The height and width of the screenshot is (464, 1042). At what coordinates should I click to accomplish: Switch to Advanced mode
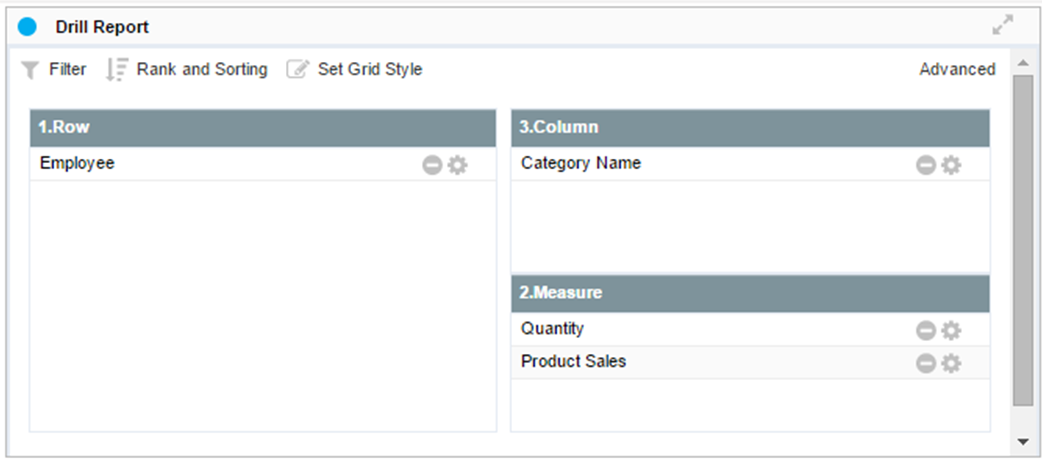point(957,70)
